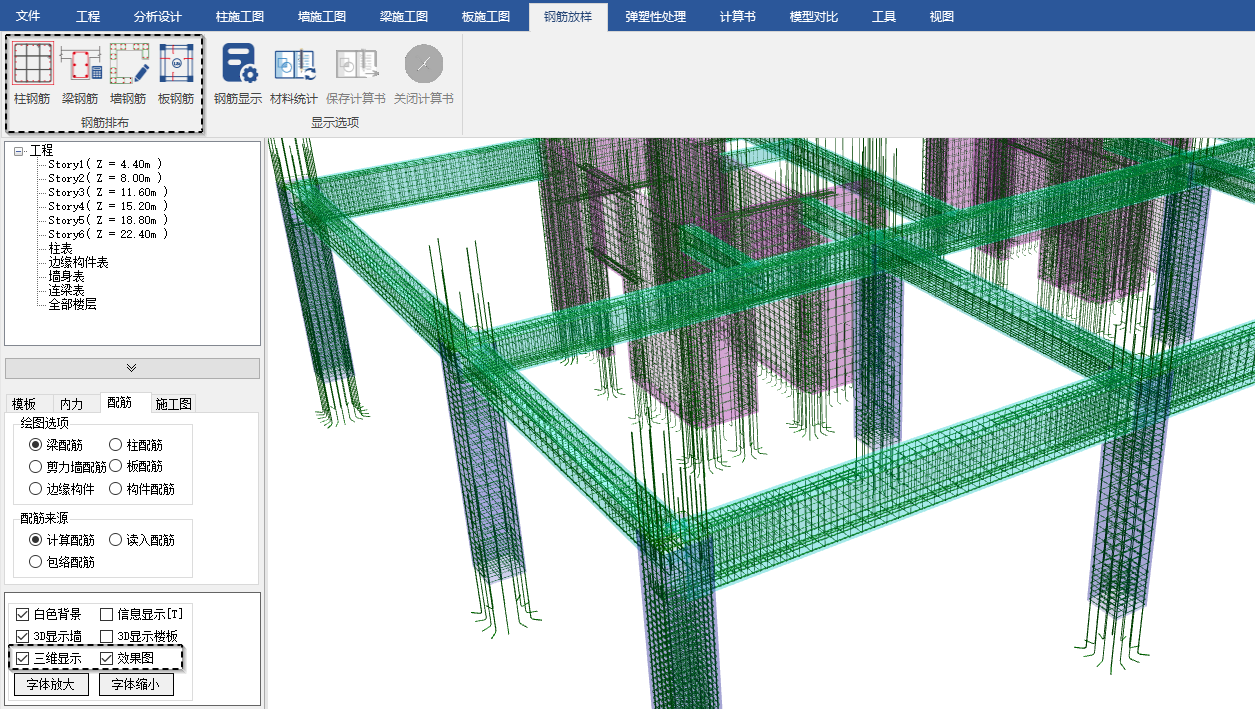Select the 柱配筋 radio button

[x=116, y=445]
